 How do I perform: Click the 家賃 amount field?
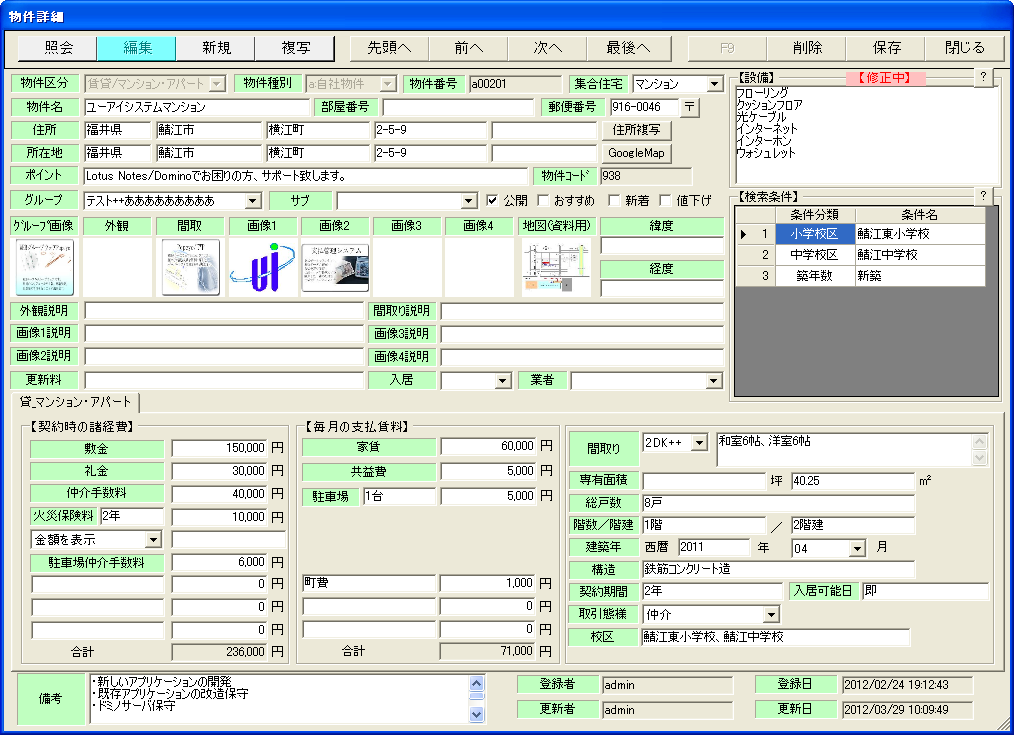489,446
